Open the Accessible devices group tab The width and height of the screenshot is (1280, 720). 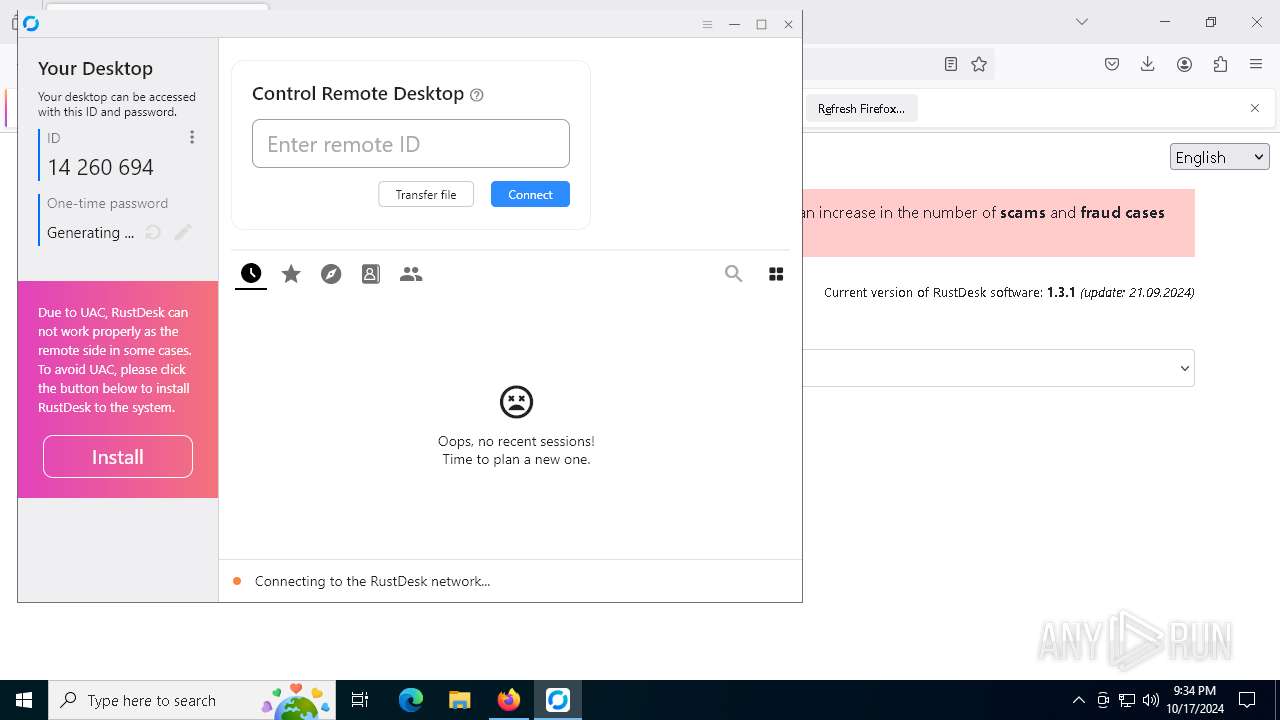(x=411, y=273)
